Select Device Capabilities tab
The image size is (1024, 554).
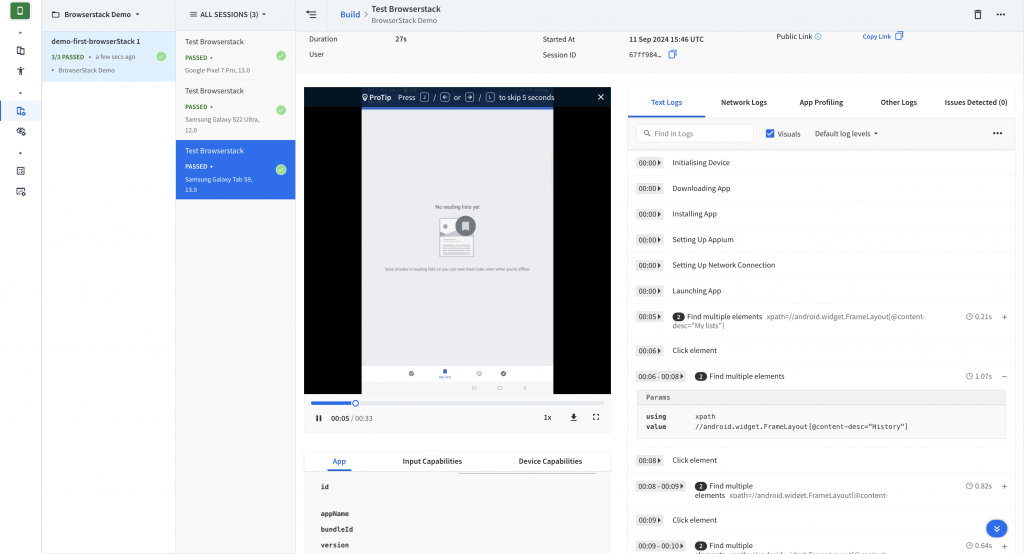550,461
